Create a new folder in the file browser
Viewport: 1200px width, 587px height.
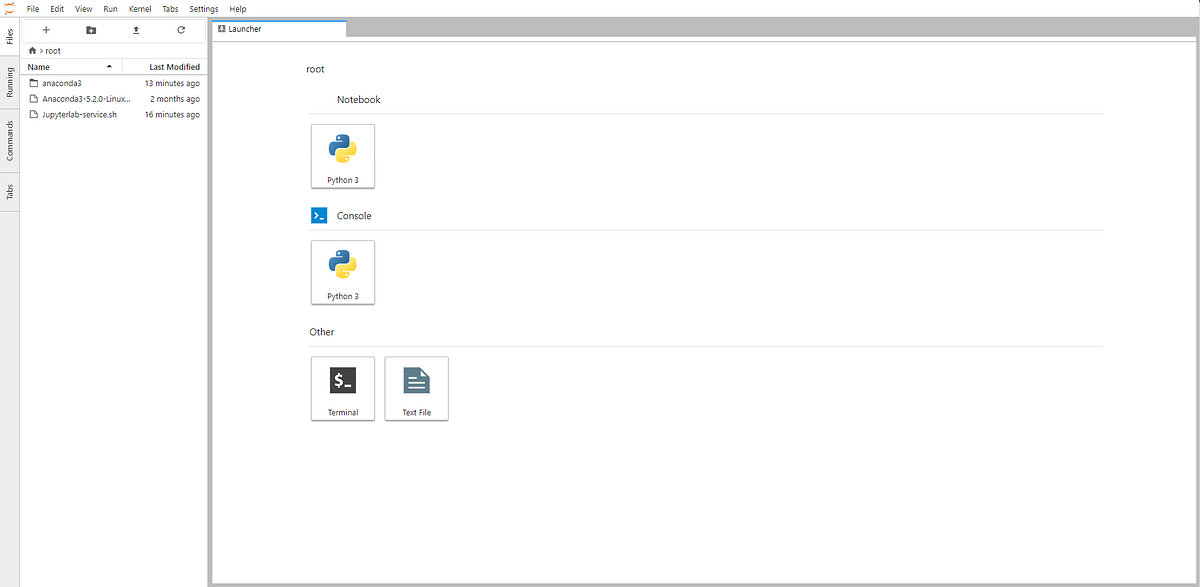[x=91, y=30]
